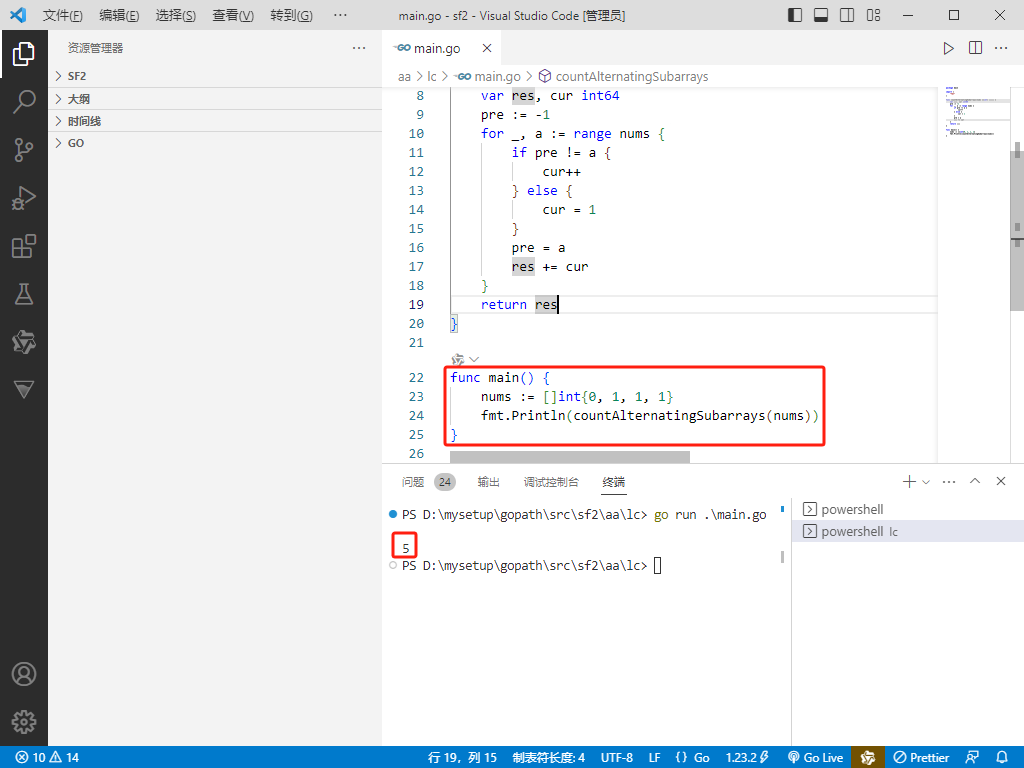The height and width of the screenshot is (768, 1024).
Task: Click the editor horizontal scrollbar
Action: click(x=569, y=457)
